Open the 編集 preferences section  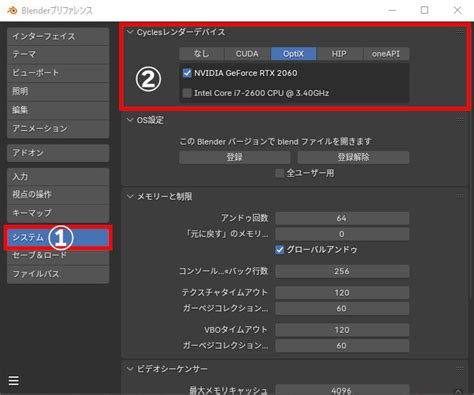[58, 110]
